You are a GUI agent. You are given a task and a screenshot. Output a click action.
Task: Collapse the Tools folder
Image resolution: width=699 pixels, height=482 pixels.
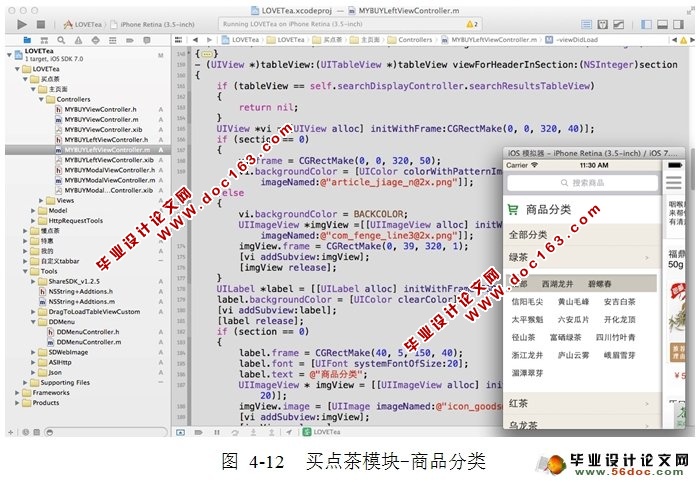click(25, 271)
